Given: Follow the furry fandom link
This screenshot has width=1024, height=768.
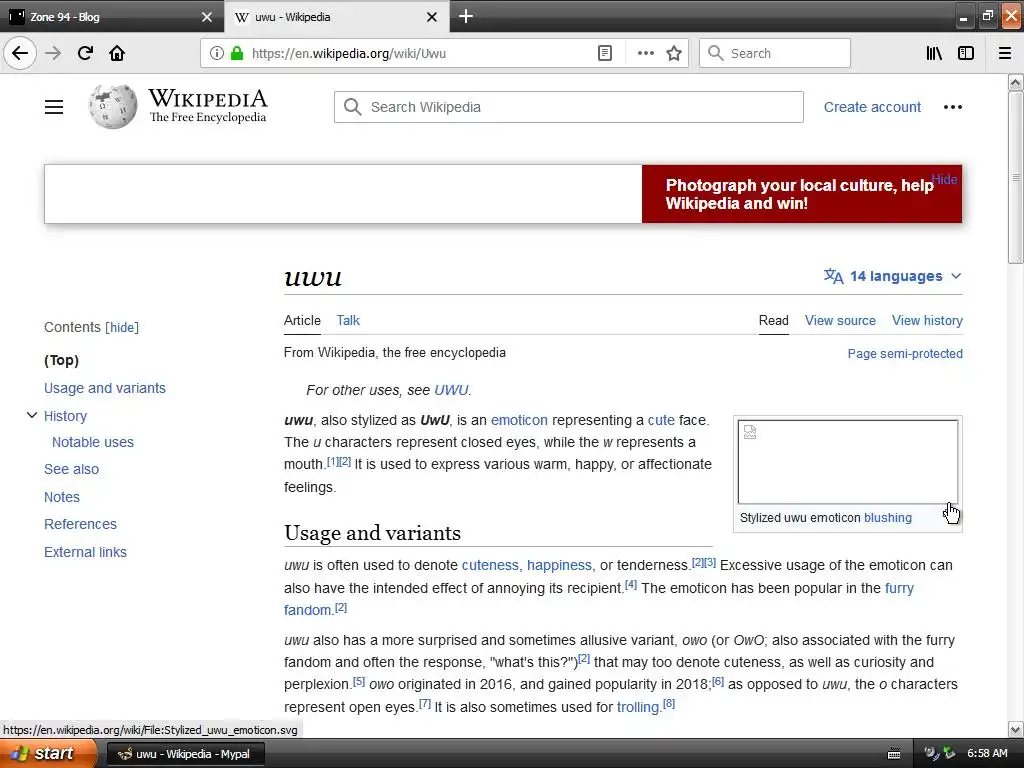Looking at the screenshot, I should tap(899, 588).
